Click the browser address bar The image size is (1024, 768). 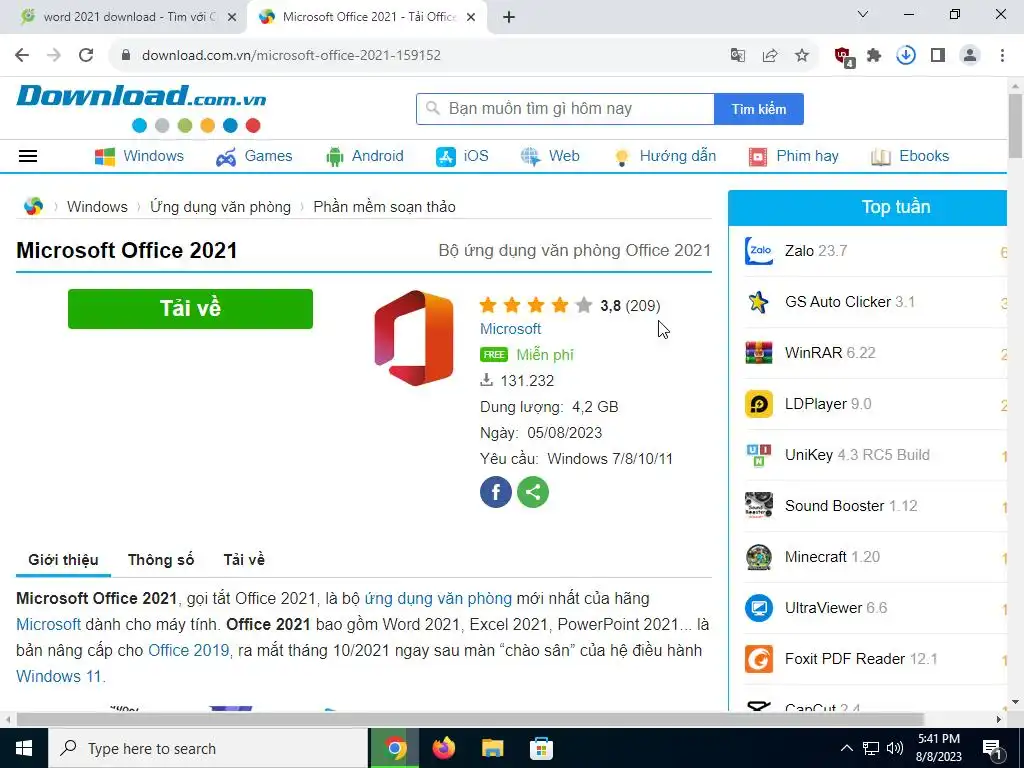[418, 56]
